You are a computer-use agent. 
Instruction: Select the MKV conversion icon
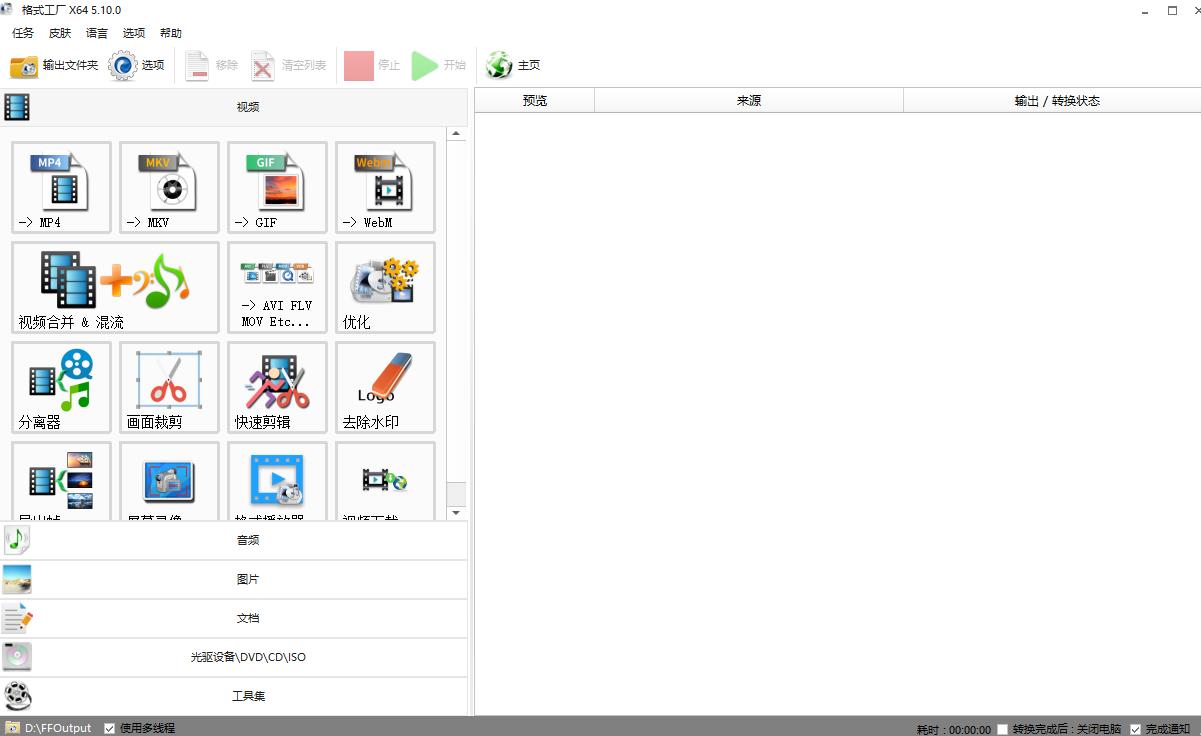pos(169,187)
